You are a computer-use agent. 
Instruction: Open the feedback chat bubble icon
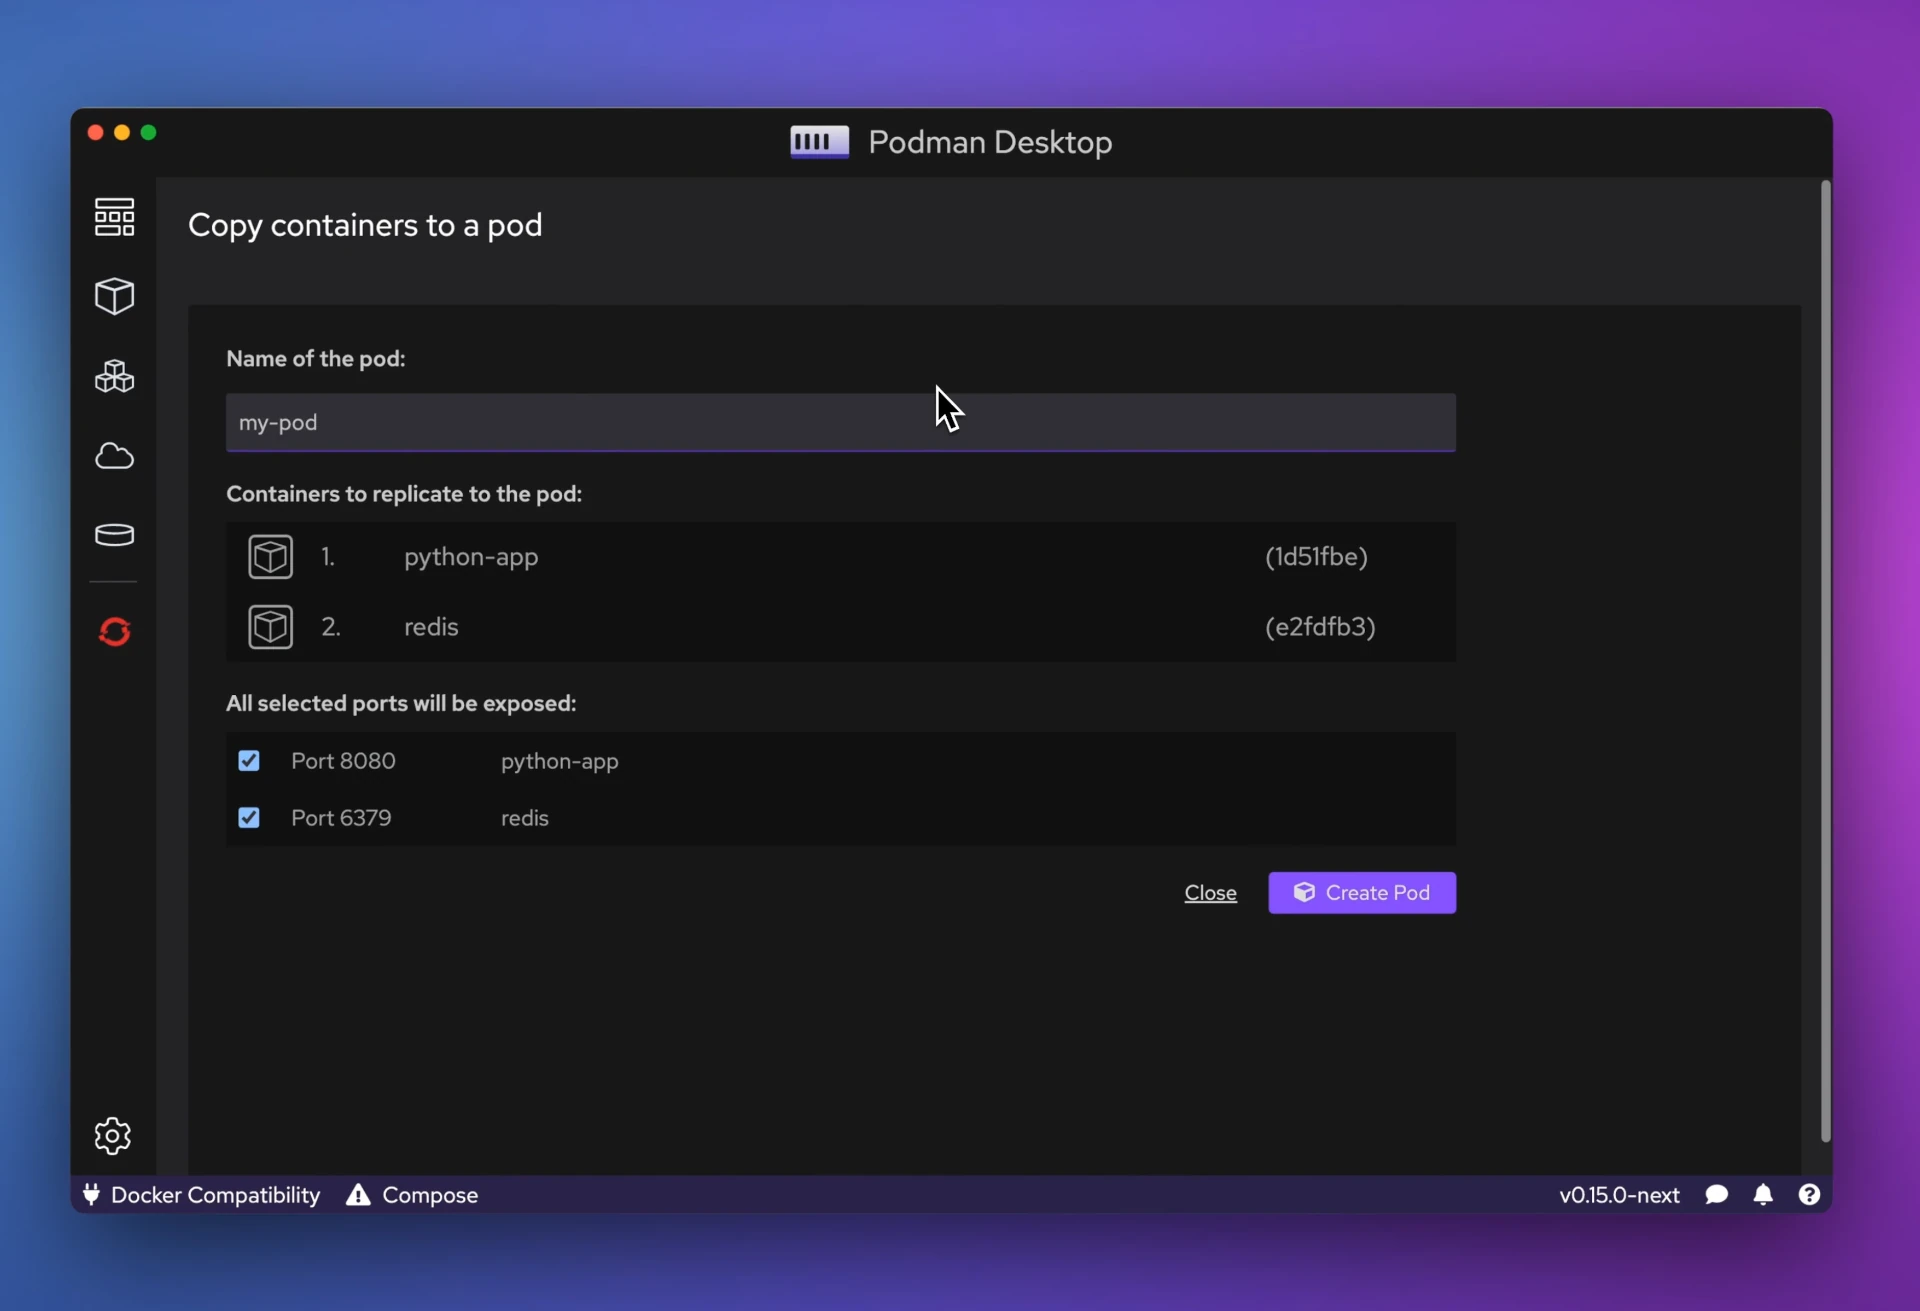1716,1194
